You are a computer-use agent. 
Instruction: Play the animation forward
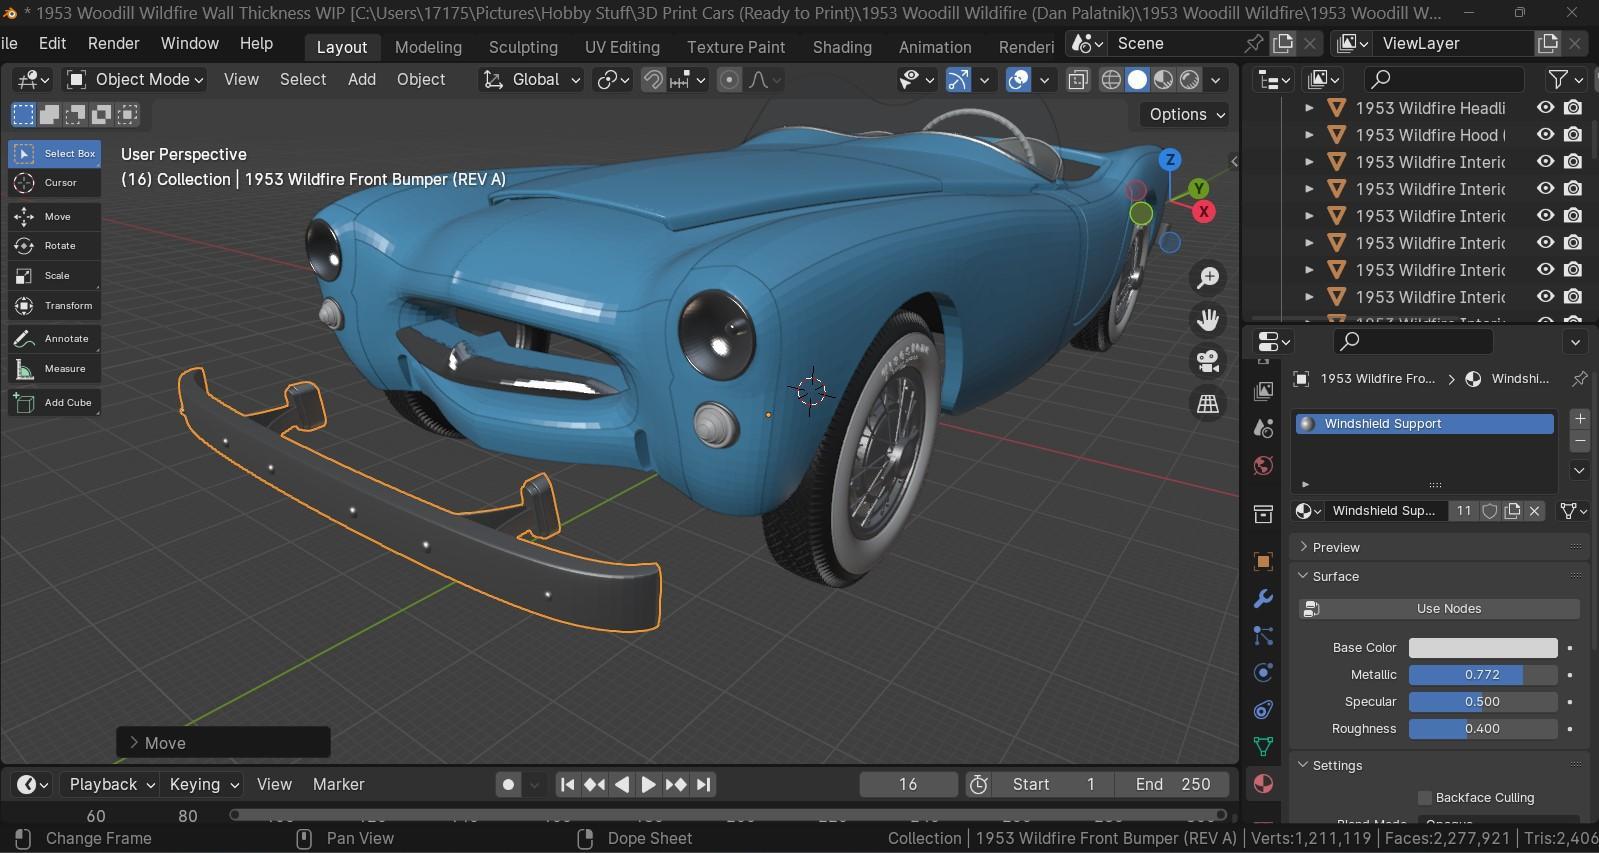648,785
